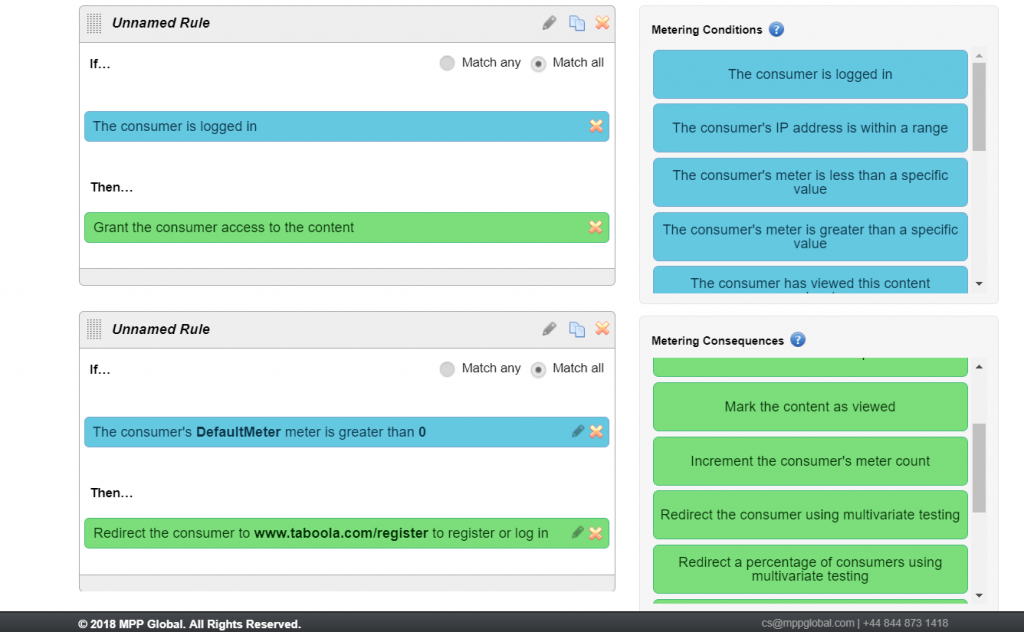Remove 'Grant the consumer access' consequence
Screen dimensions: 1024x632
tap(596, 228)
